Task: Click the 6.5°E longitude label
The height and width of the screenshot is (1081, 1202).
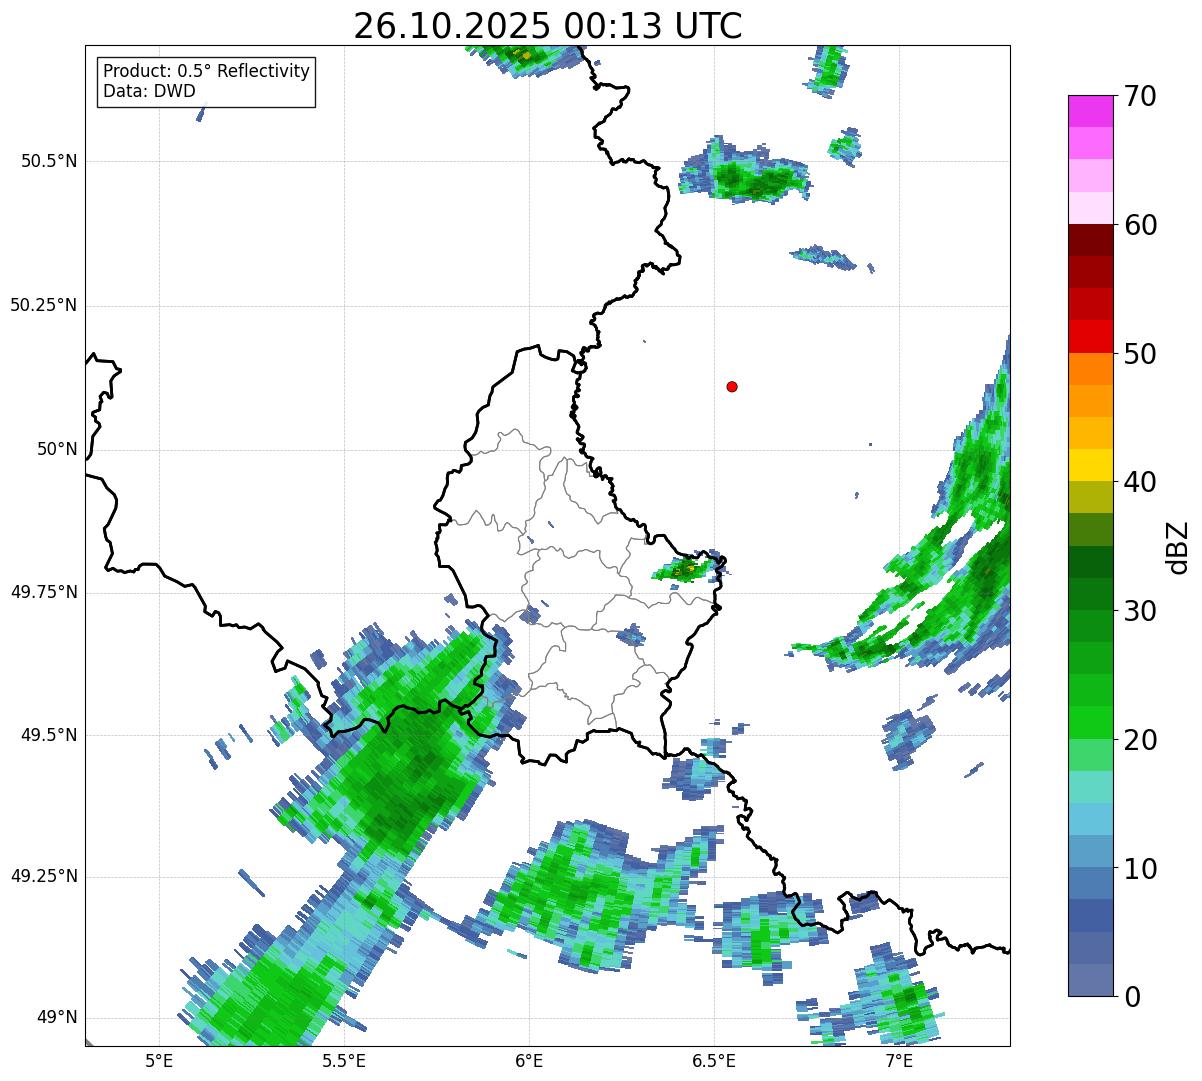Action: pos(714,1060)
